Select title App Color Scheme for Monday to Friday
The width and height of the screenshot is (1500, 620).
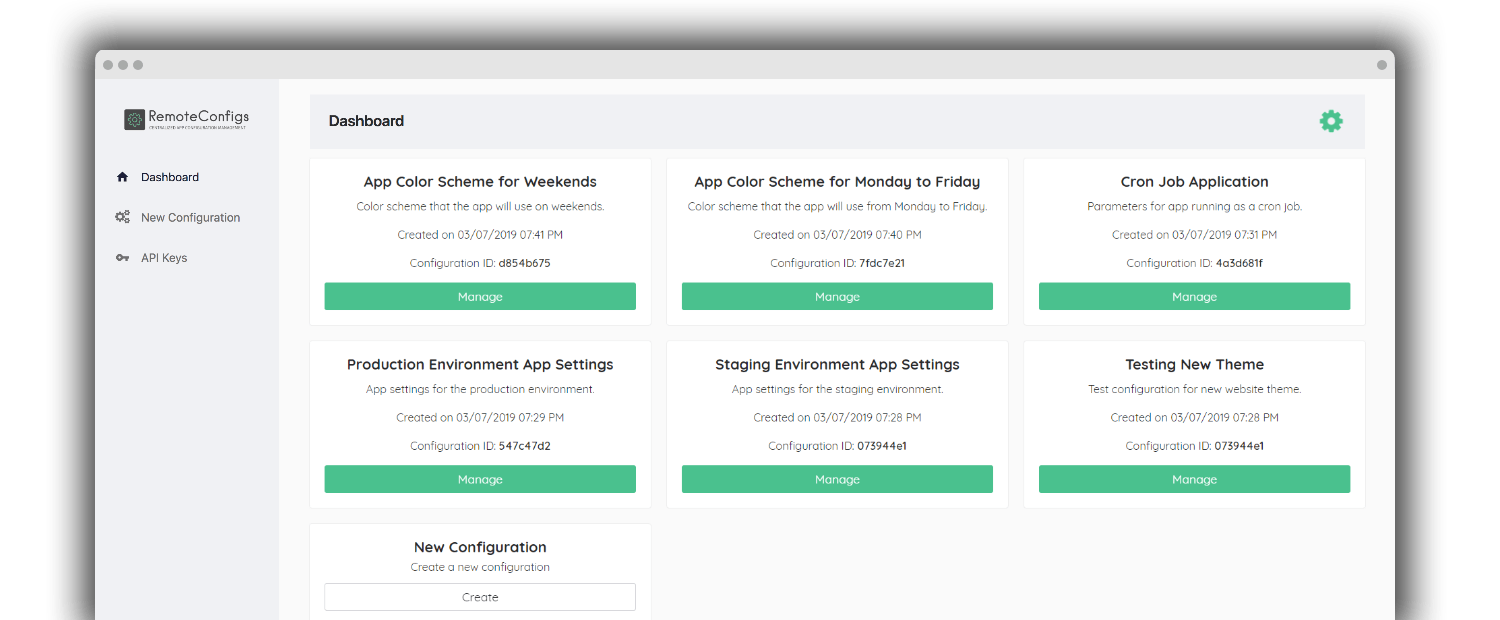tap(837, 182)
